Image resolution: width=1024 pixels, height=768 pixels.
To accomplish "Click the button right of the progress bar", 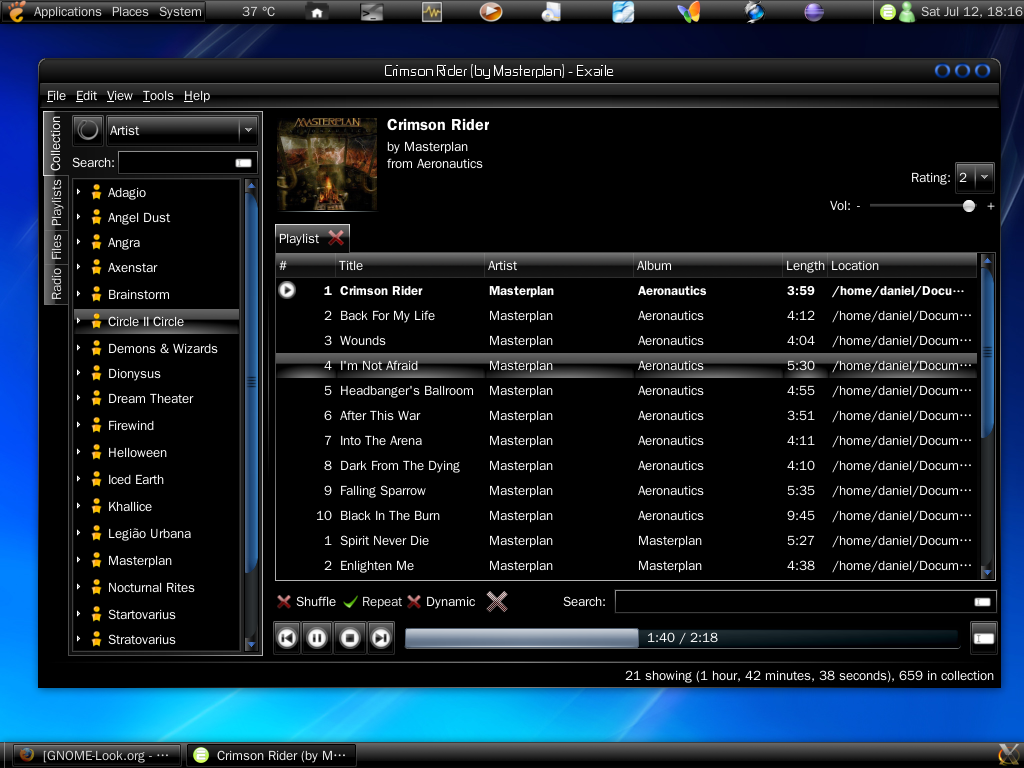I will pos(984,638).
